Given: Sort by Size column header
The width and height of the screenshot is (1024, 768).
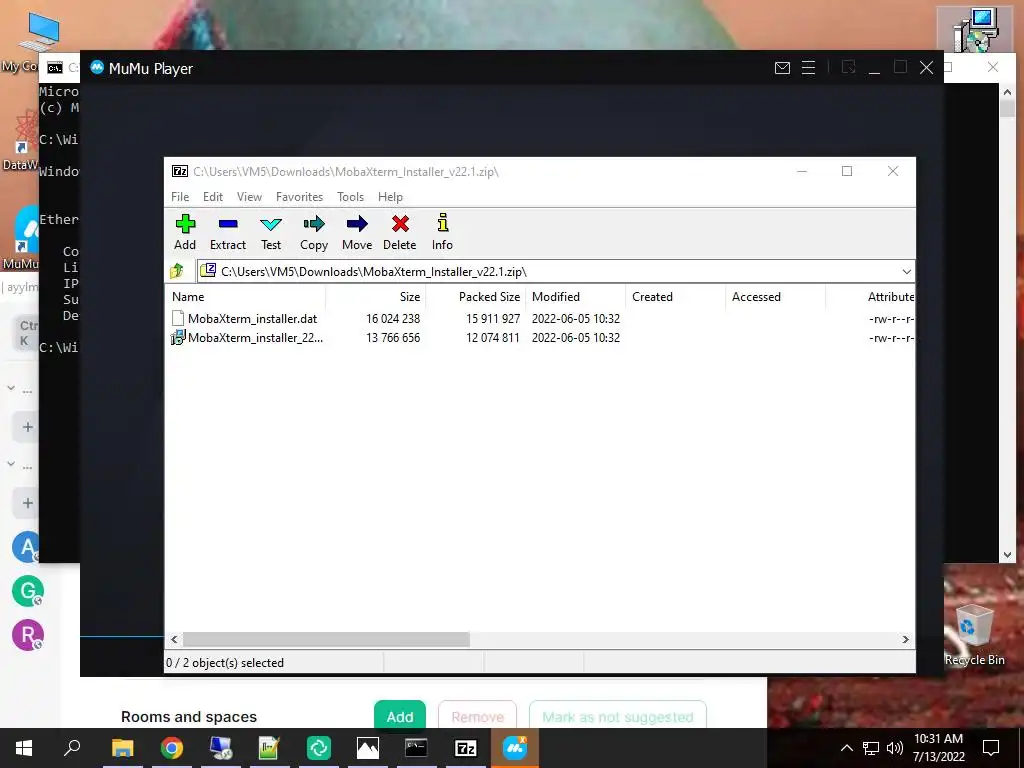Looking at the screenshot, I should (376, 296).
